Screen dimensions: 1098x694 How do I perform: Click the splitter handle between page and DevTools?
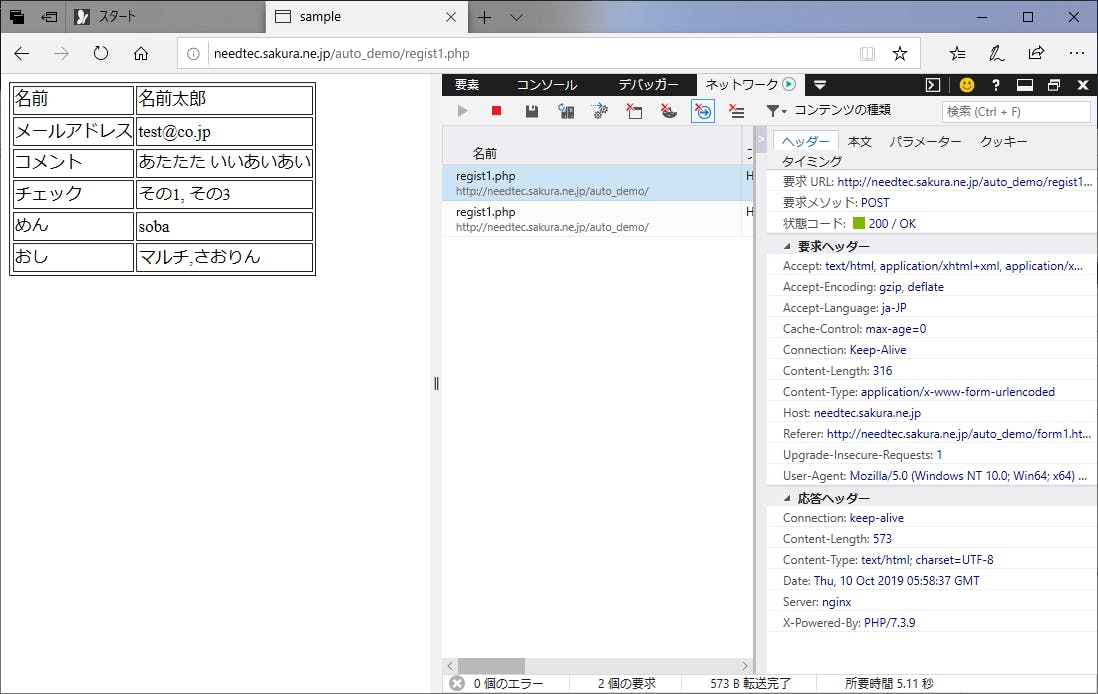pos(436,383)
